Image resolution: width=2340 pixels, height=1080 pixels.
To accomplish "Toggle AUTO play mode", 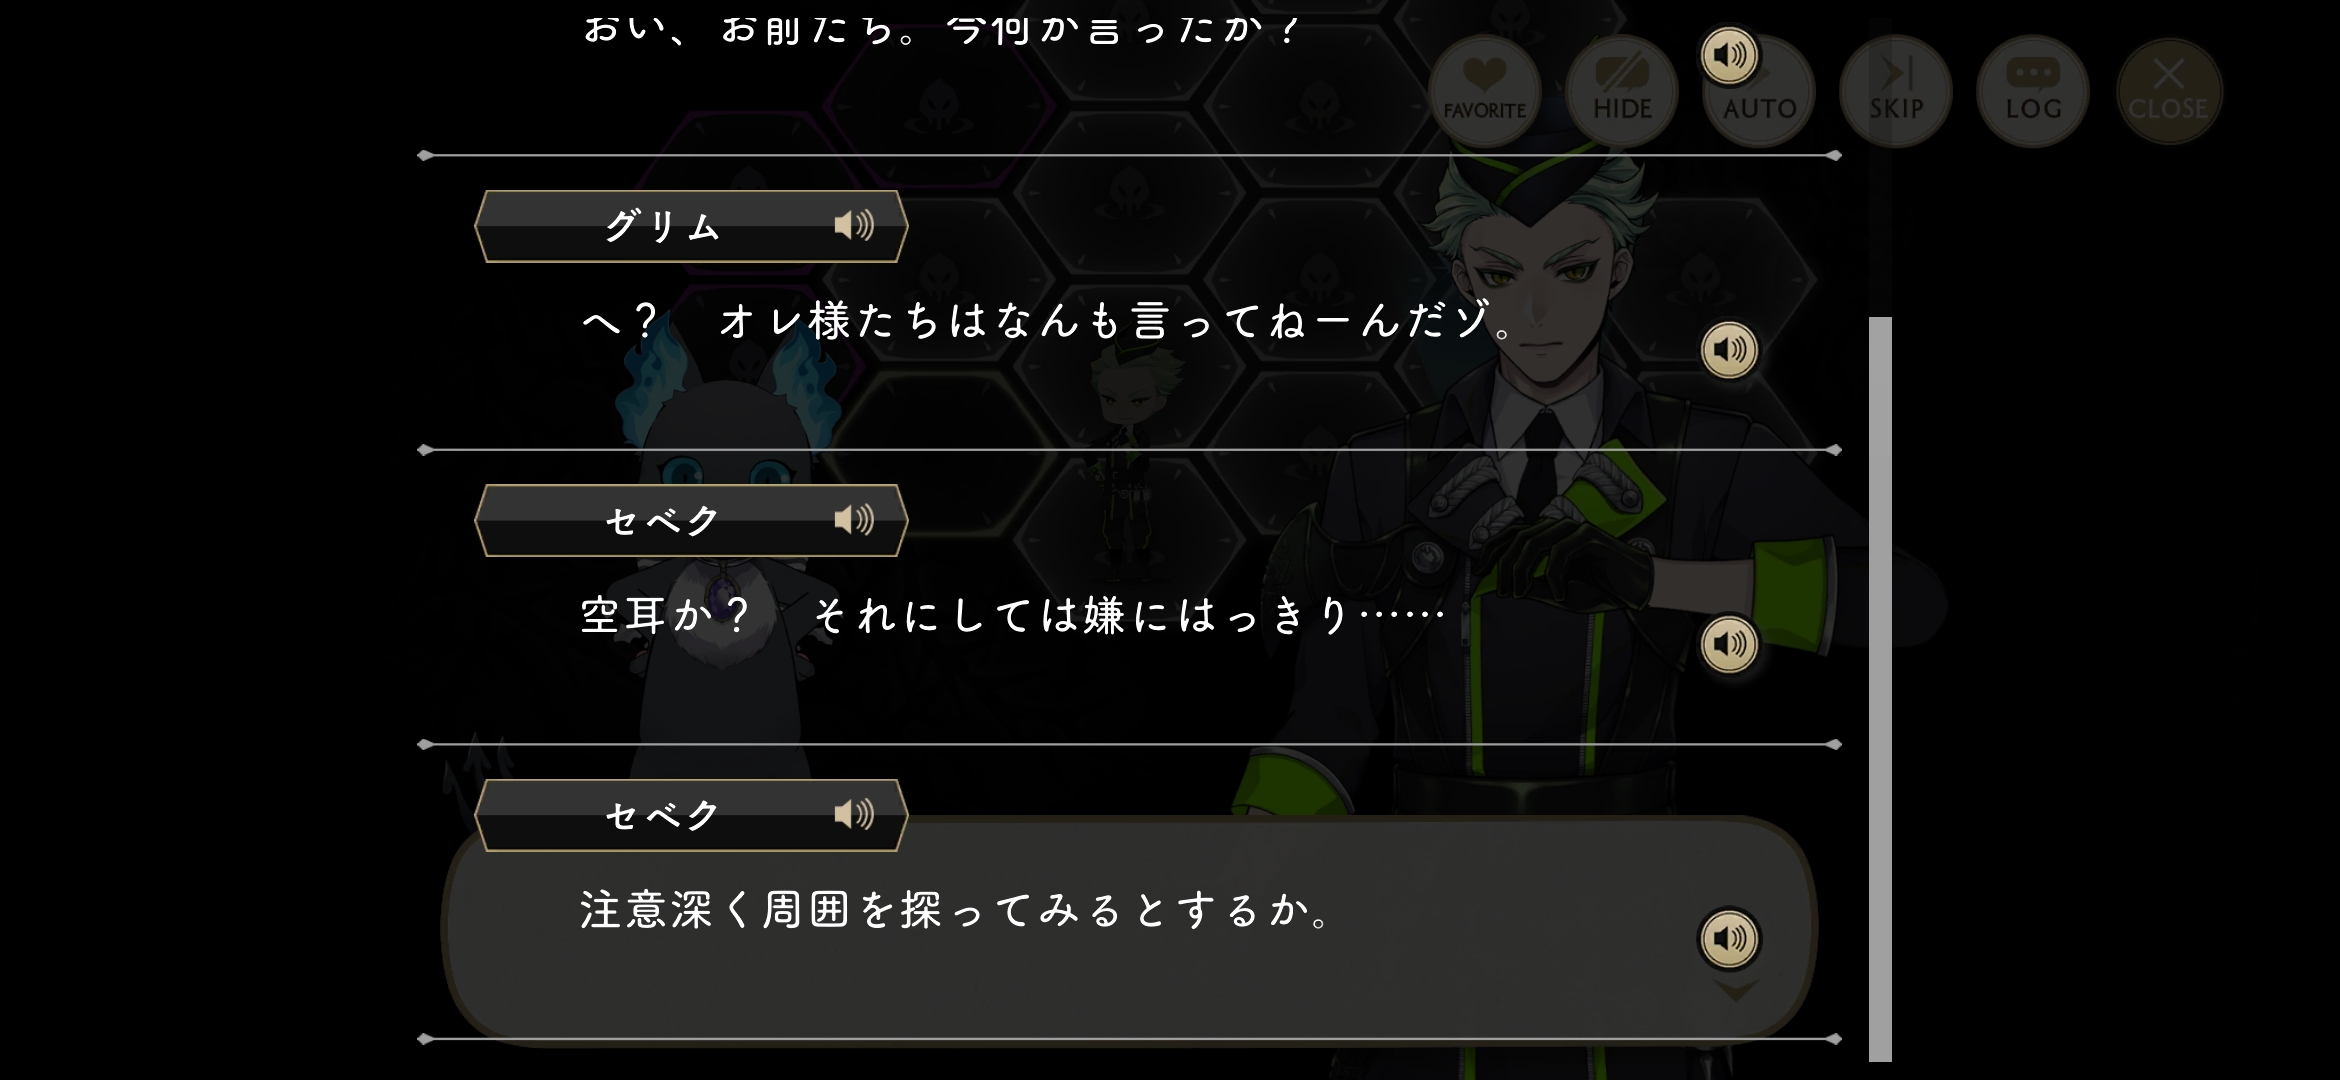I will (x=1760, y=92).
